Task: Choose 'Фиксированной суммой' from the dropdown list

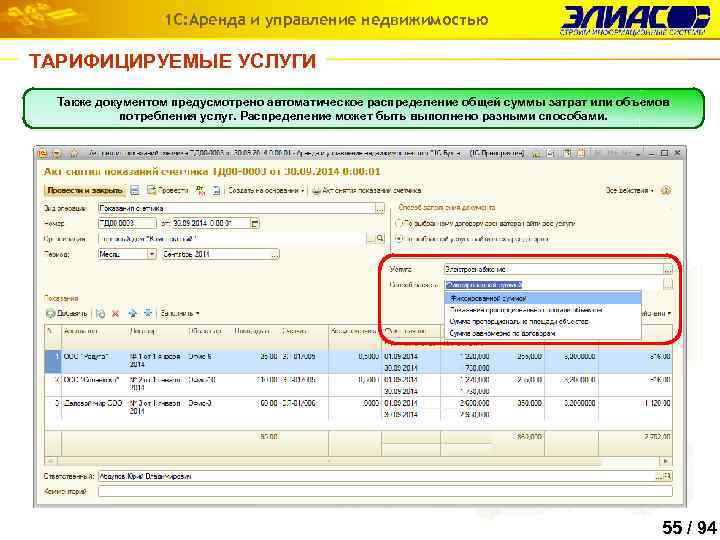Action: (543, 298)
